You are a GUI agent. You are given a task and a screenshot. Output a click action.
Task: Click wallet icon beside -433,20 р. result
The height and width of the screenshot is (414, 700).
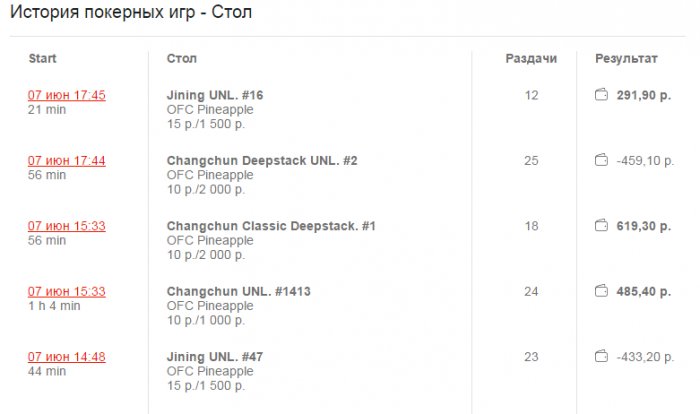601,356
